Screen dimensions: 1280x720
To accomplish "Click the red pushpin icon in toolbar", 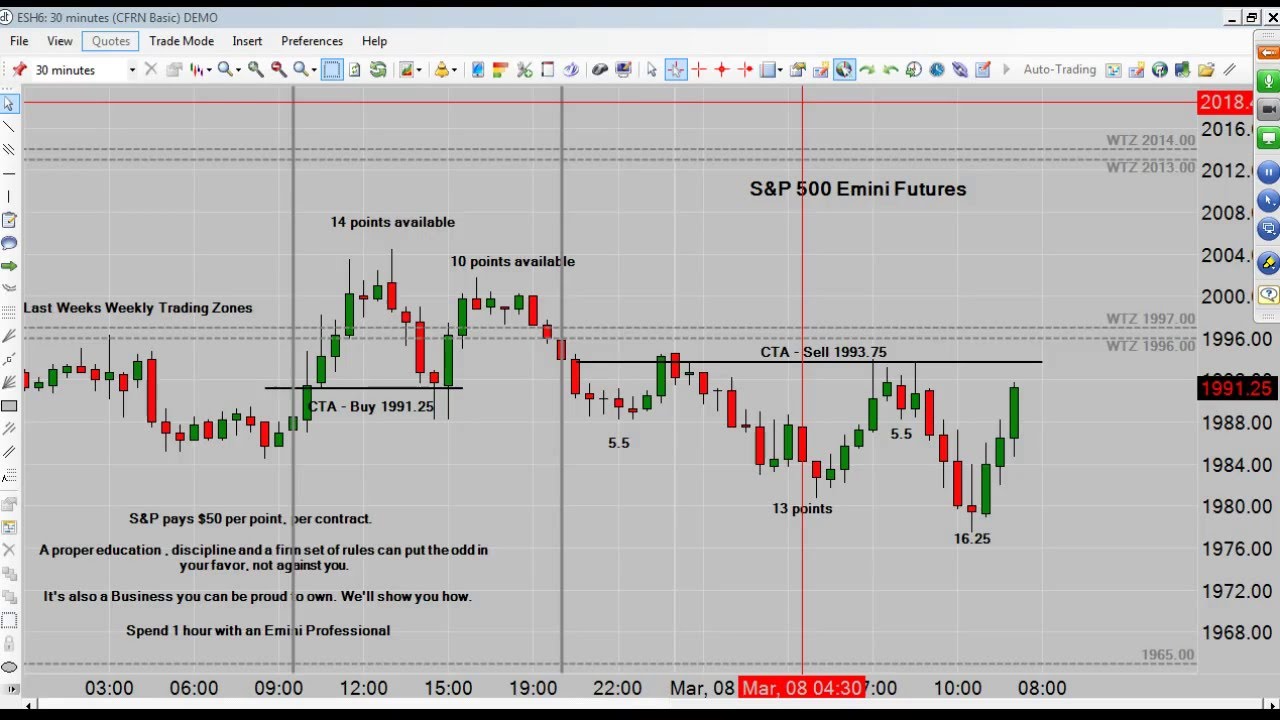I will [19, 69].
